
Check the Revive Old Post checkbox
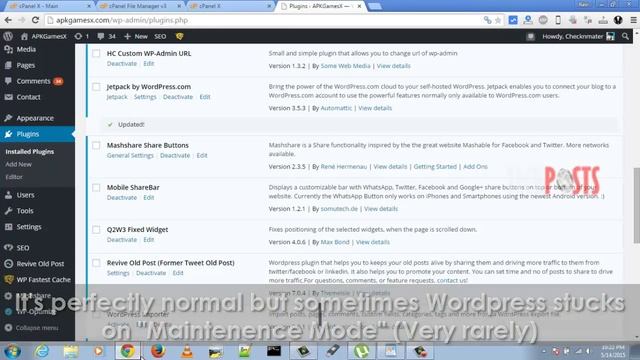pyautogui.click(x=96, y=263)
